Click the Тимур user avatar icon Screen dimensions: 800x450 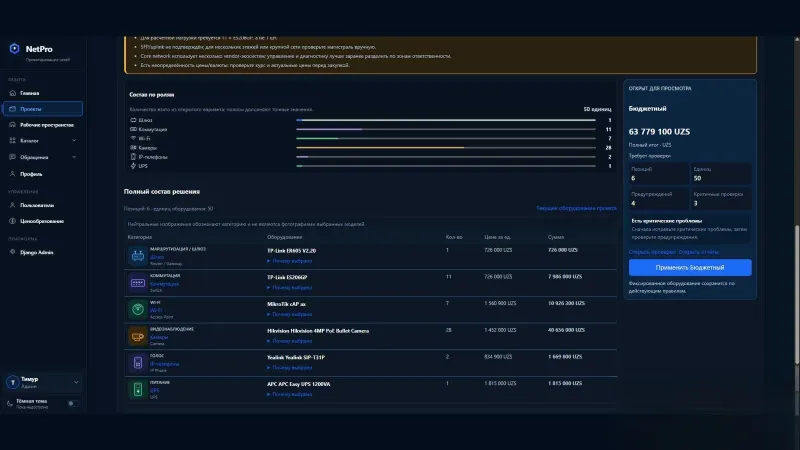click(x=13, y=382)
